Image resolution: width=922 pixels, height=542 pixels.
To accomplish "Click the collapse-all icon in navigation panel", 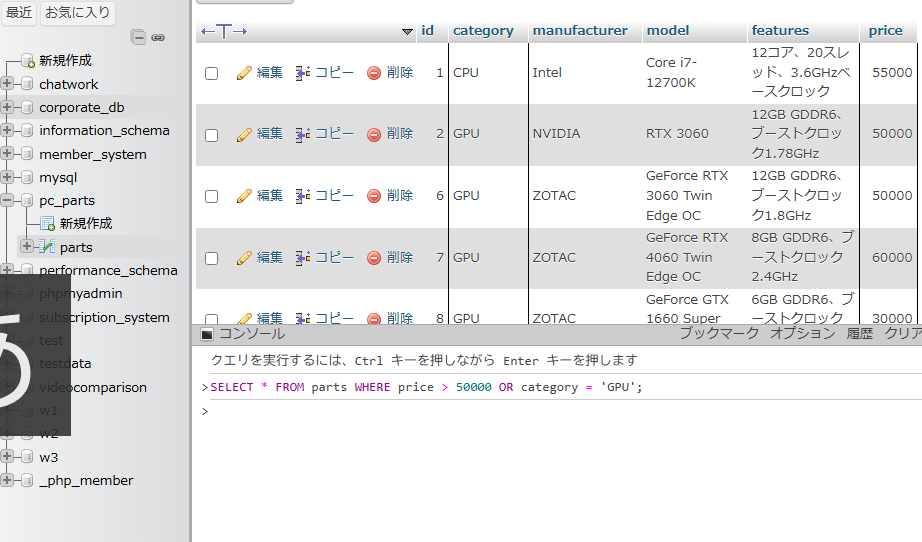I will click(x=139, y=37).
